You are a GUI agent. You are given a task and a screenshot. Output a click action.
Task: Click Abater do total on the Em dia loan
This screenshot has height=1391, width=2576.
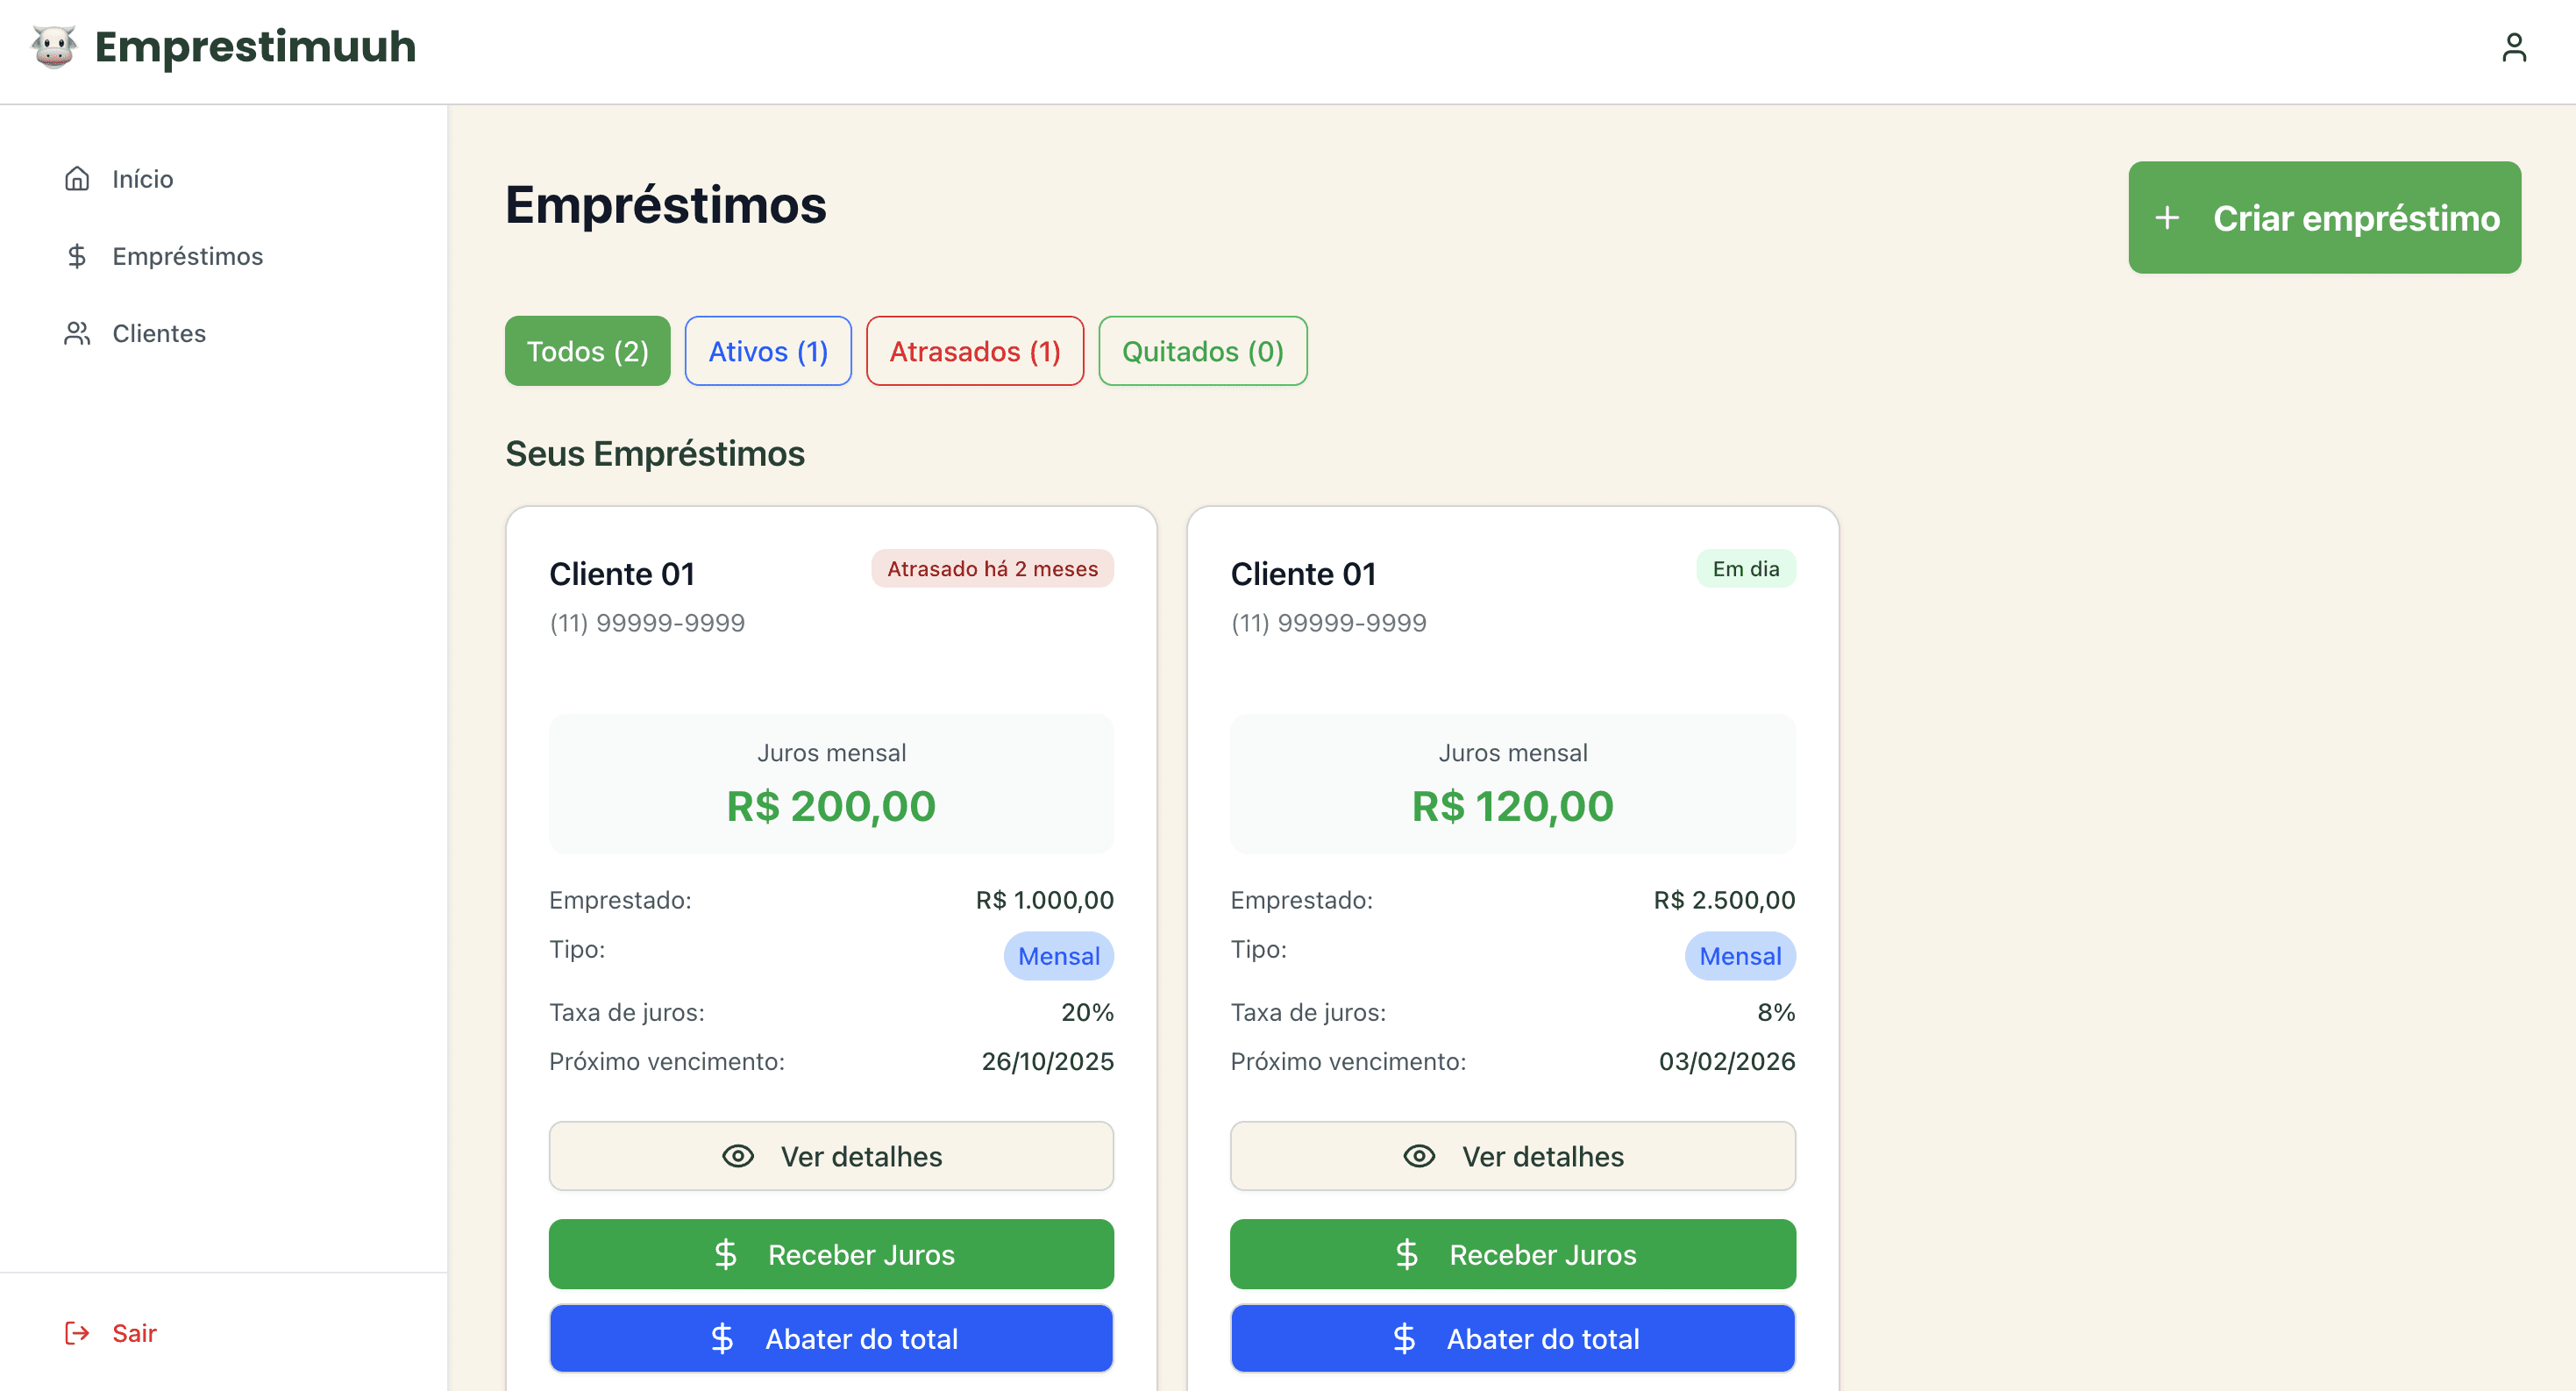coord(1512,1338)
